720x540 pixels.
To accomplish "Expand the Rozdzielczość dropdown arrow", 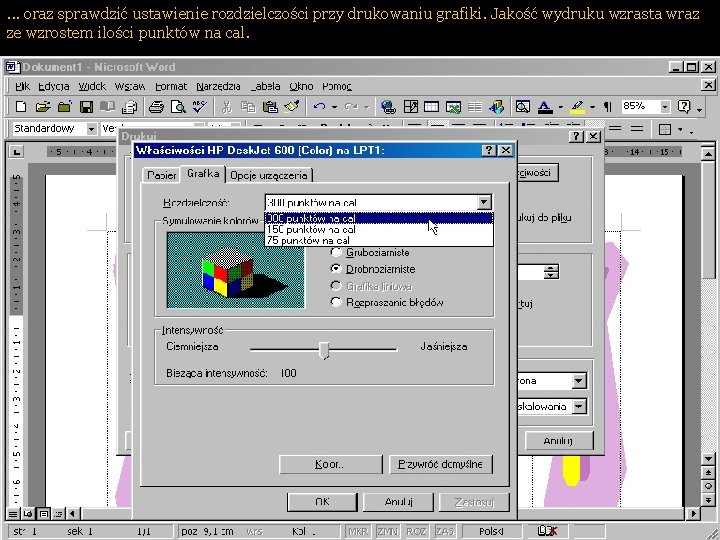I will [x=484, y=202].
